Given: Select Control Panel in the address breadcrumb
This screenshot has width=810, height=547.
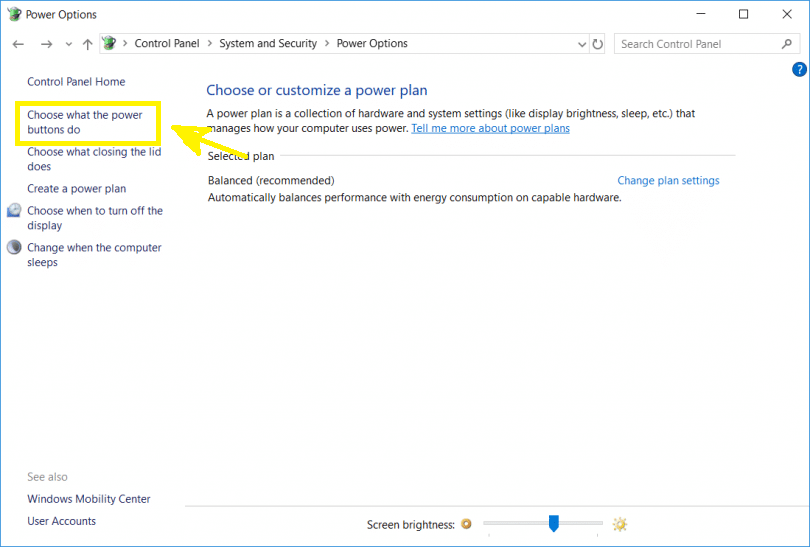Looking at the screenshot, I should (167, 43).
